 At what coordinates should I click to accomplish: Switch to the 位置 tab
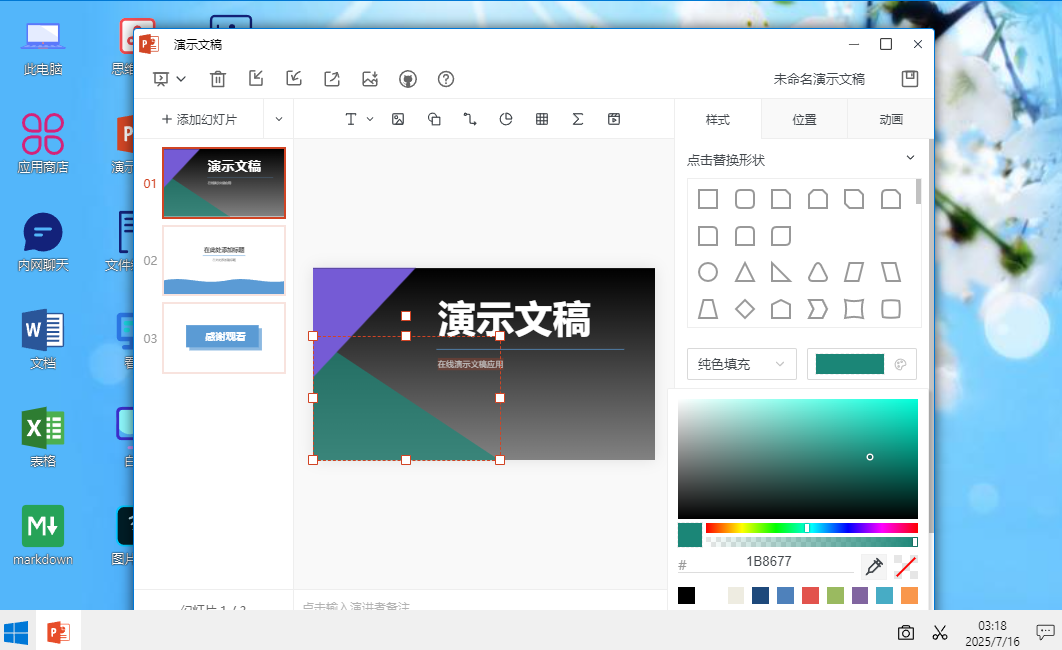coord(805,120)
